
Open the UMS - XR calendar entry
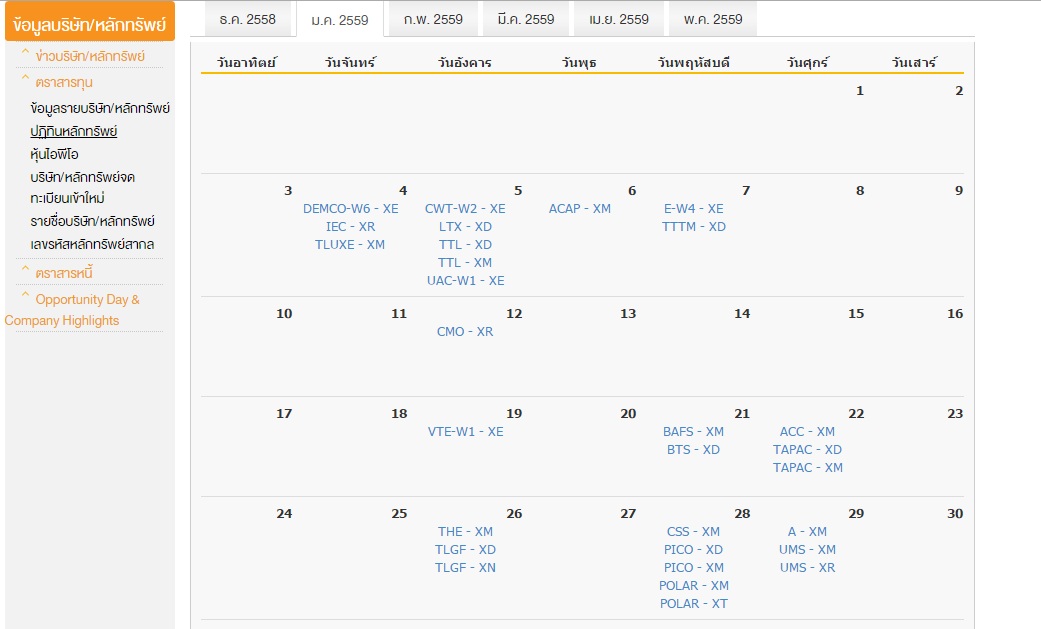[808, 567]
